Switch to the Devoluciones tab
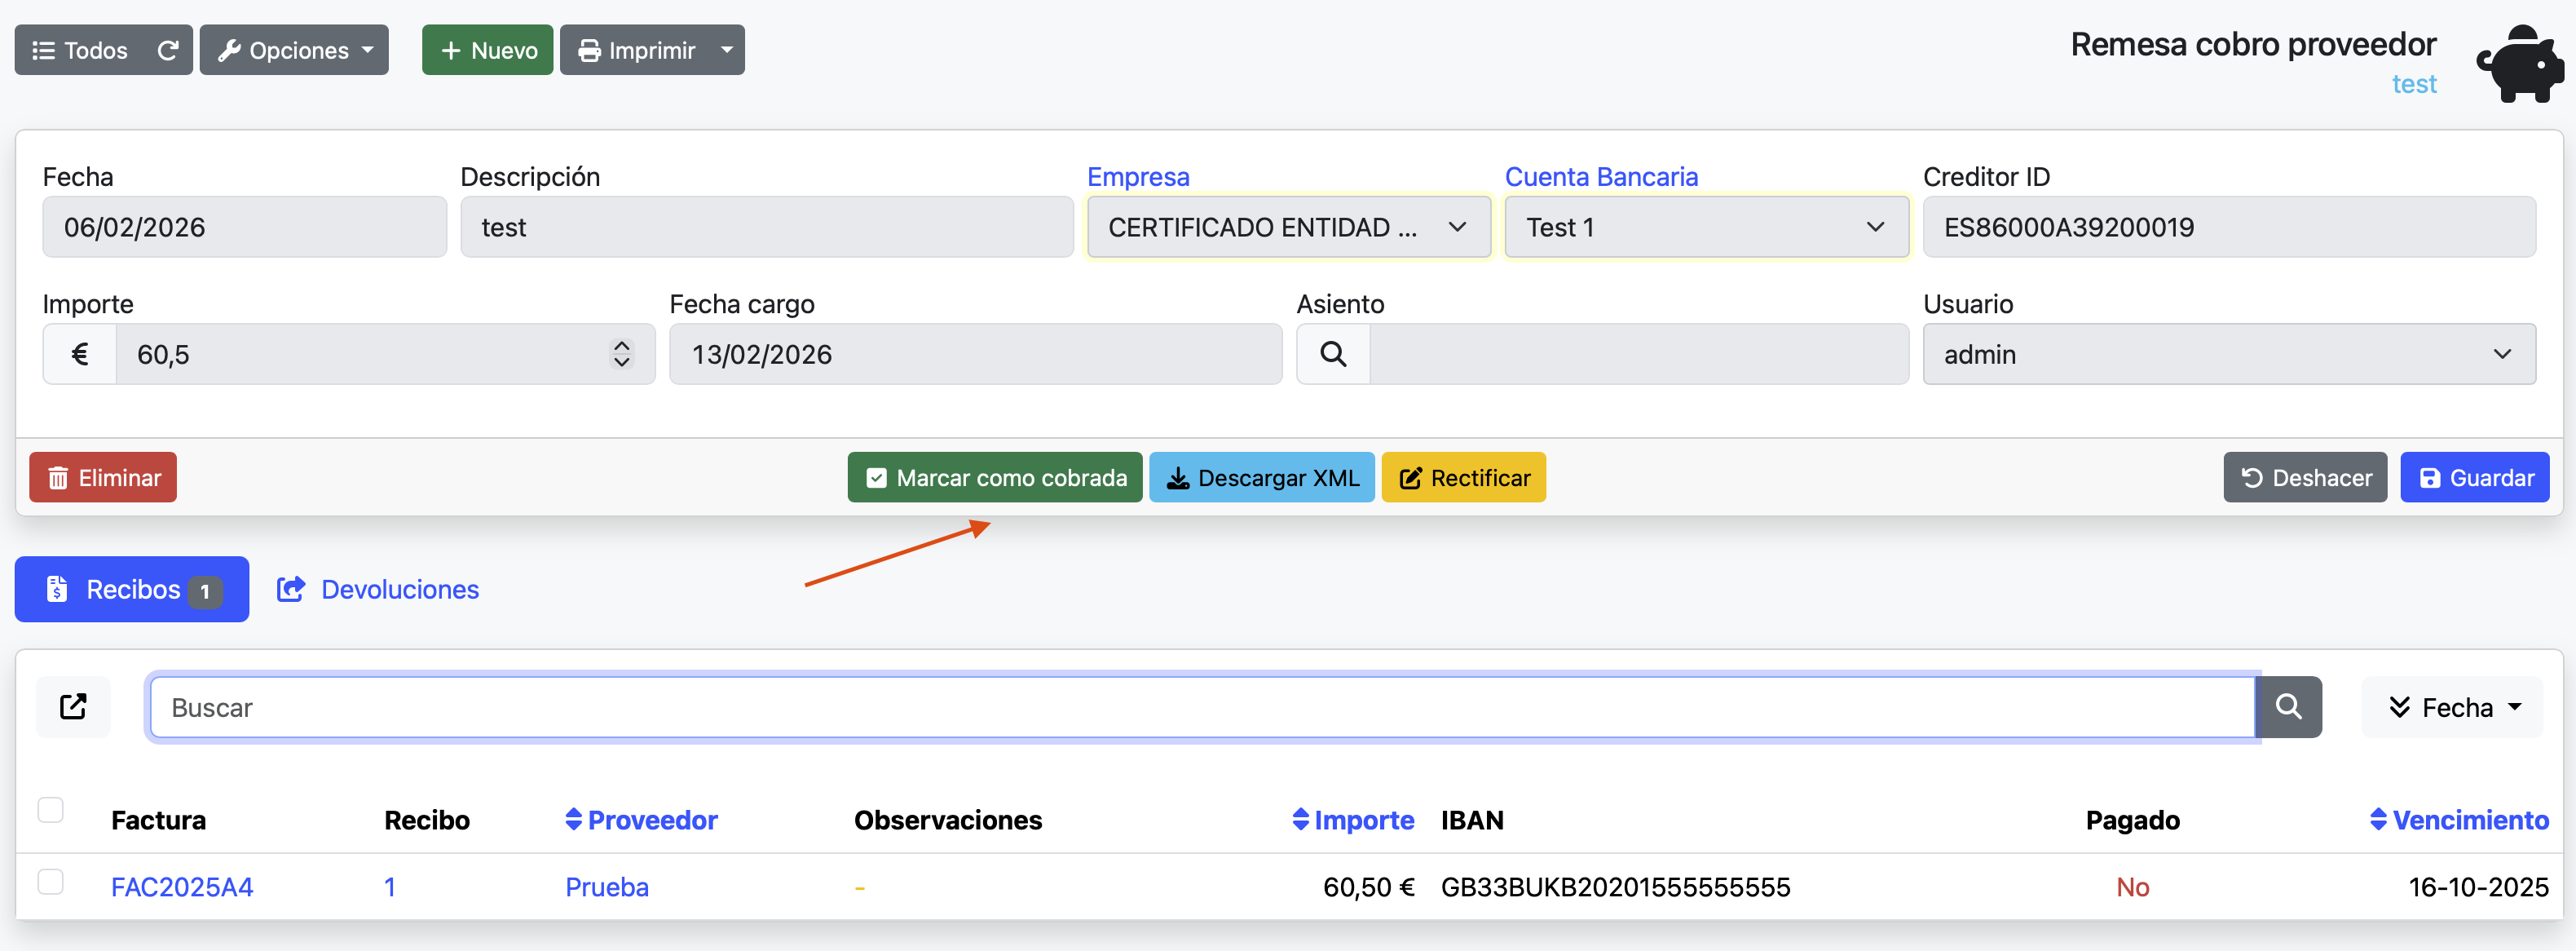The image size is (2576, 951). click(378, 590)
